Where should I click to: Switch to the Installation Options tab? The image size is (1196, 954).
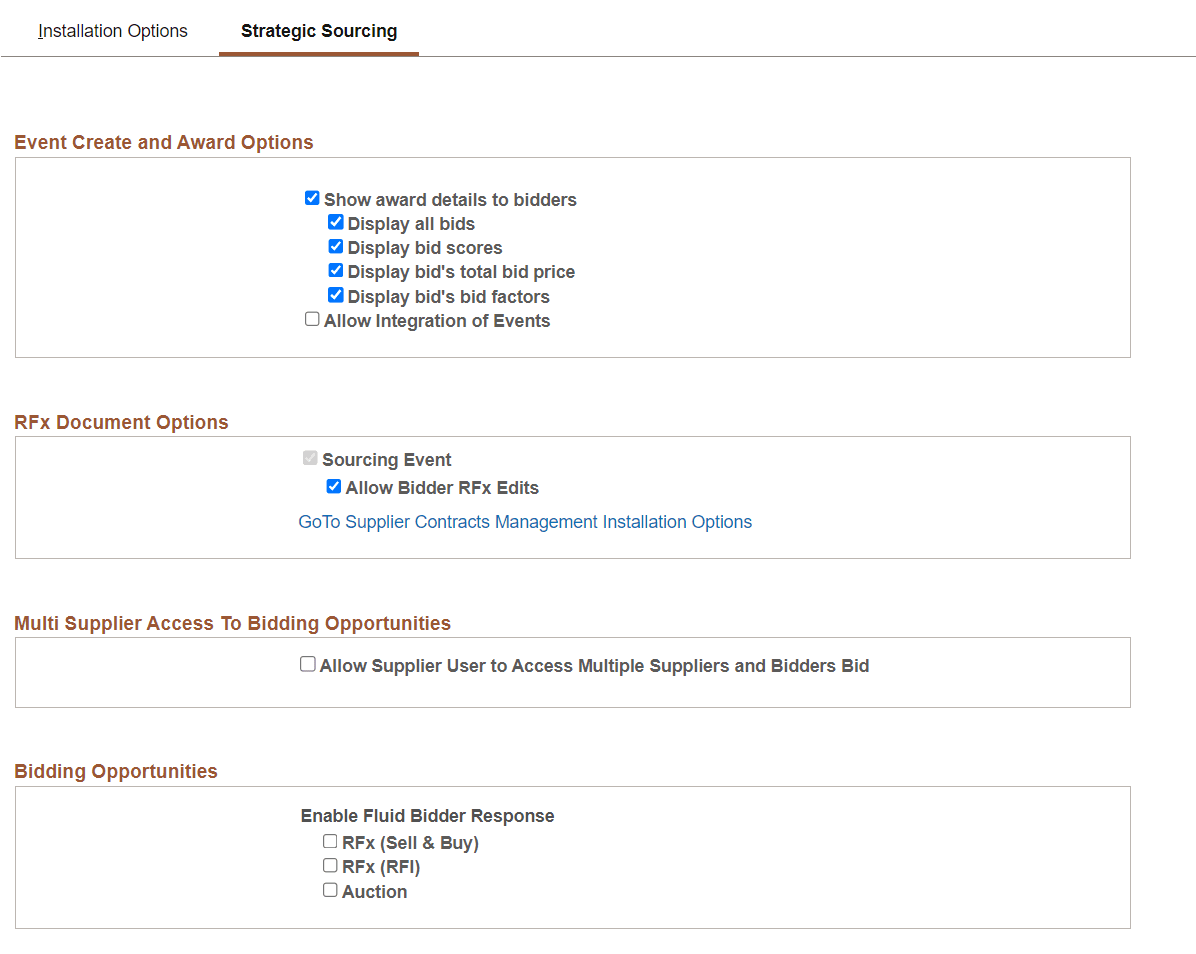[112, 31]
